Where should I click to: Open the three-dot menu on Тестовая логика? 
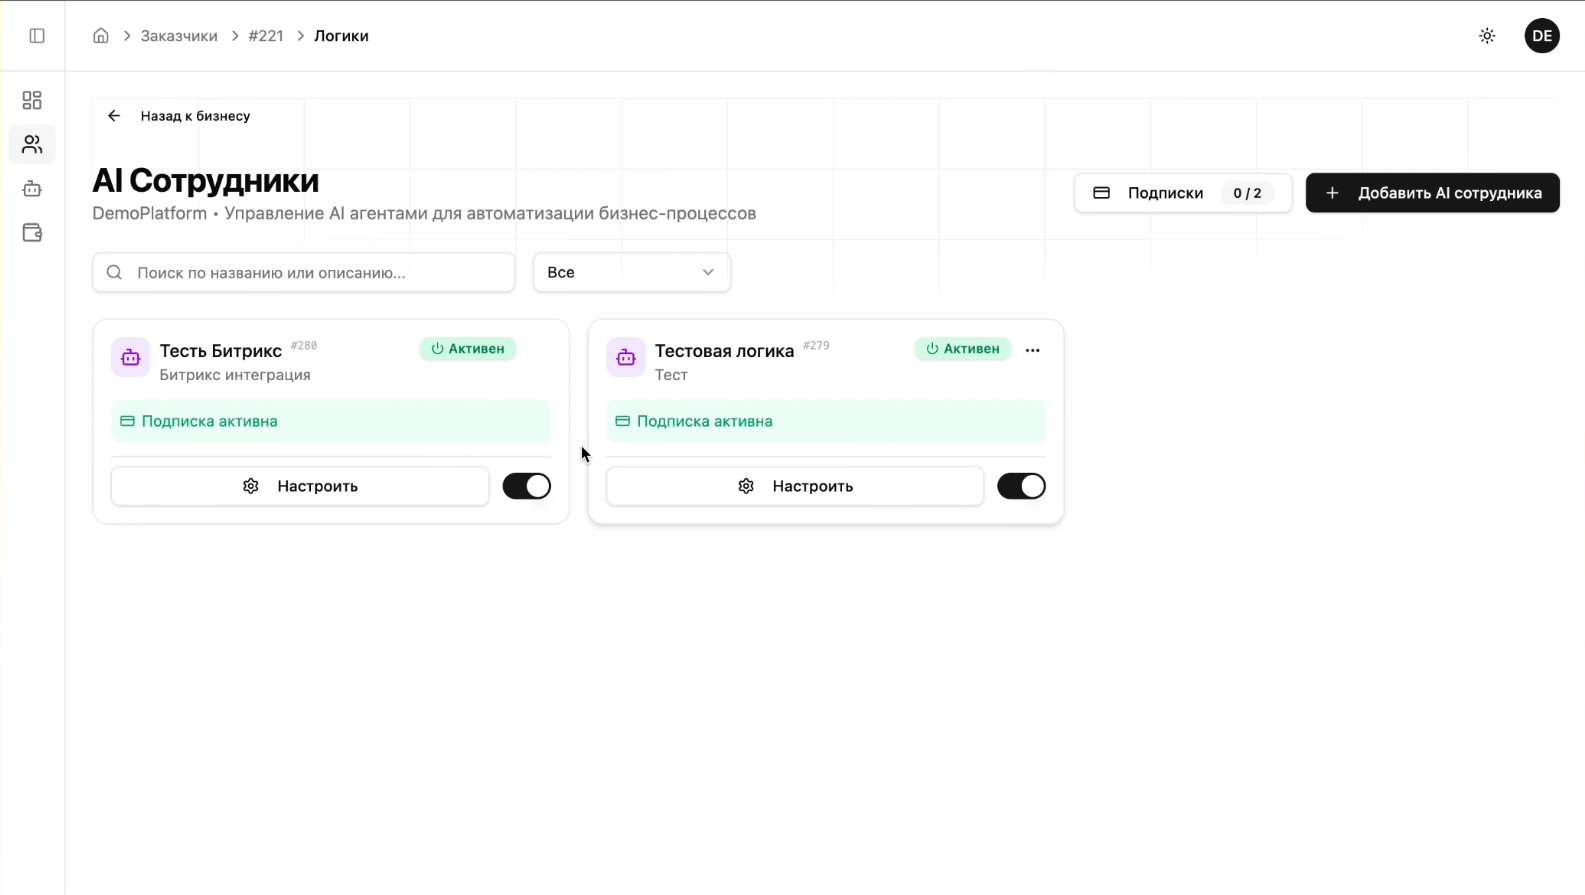pos(1032,350)
